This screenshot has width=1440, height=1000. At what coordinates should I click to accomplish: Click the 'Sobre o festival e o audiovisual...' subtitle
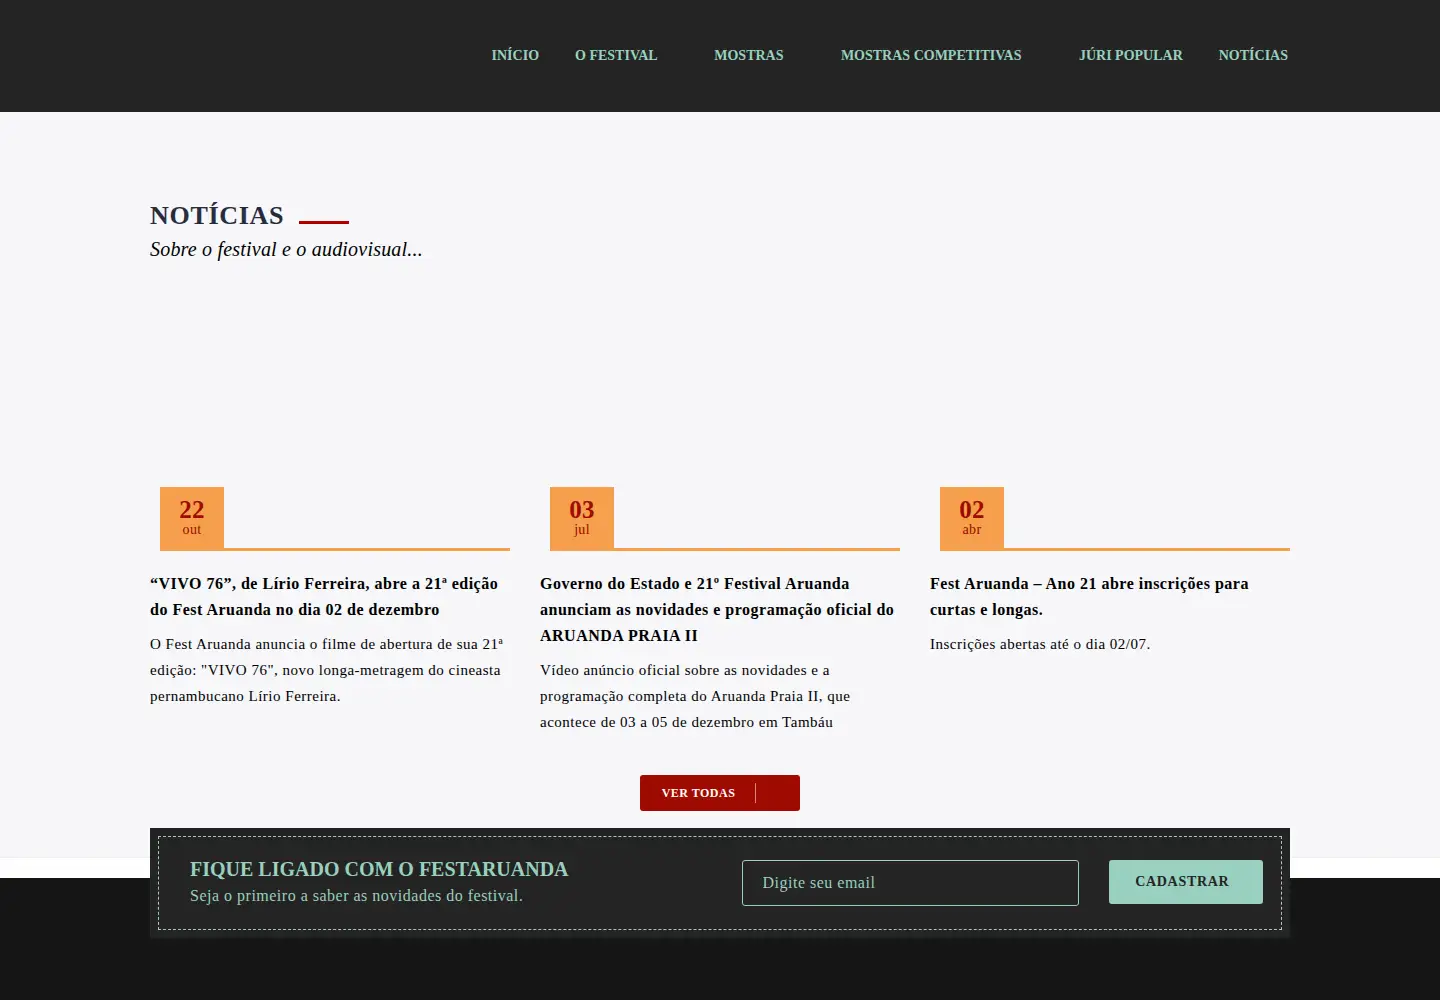point(286,249)
